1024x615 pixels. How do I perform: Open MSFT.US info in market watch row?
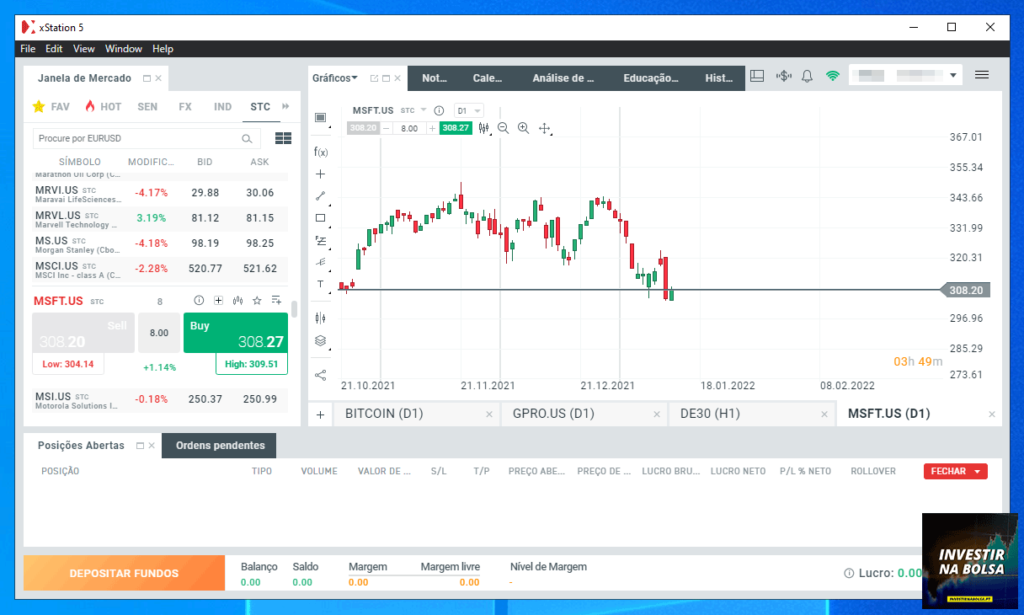pyautogui.click(x=199, y=300)
